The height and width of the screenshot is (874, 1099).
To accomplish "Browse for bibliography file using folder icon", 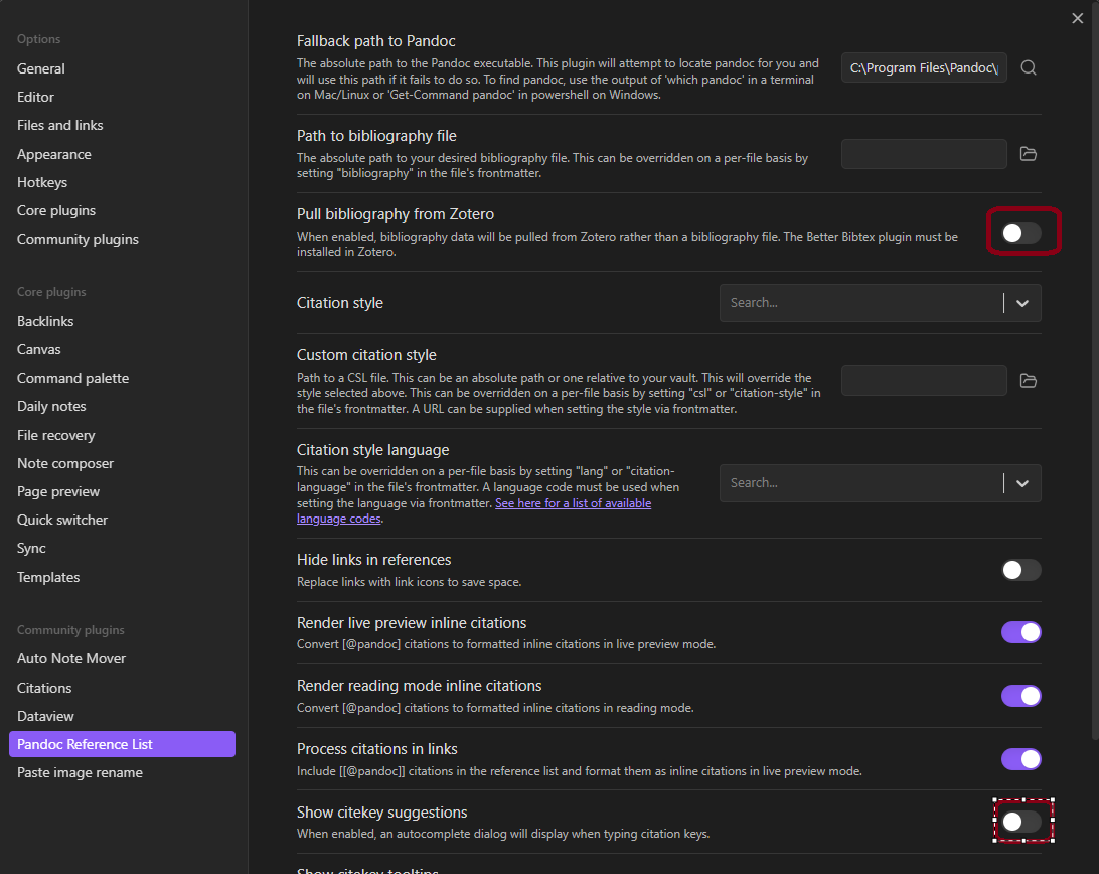I will (1028, 154).
